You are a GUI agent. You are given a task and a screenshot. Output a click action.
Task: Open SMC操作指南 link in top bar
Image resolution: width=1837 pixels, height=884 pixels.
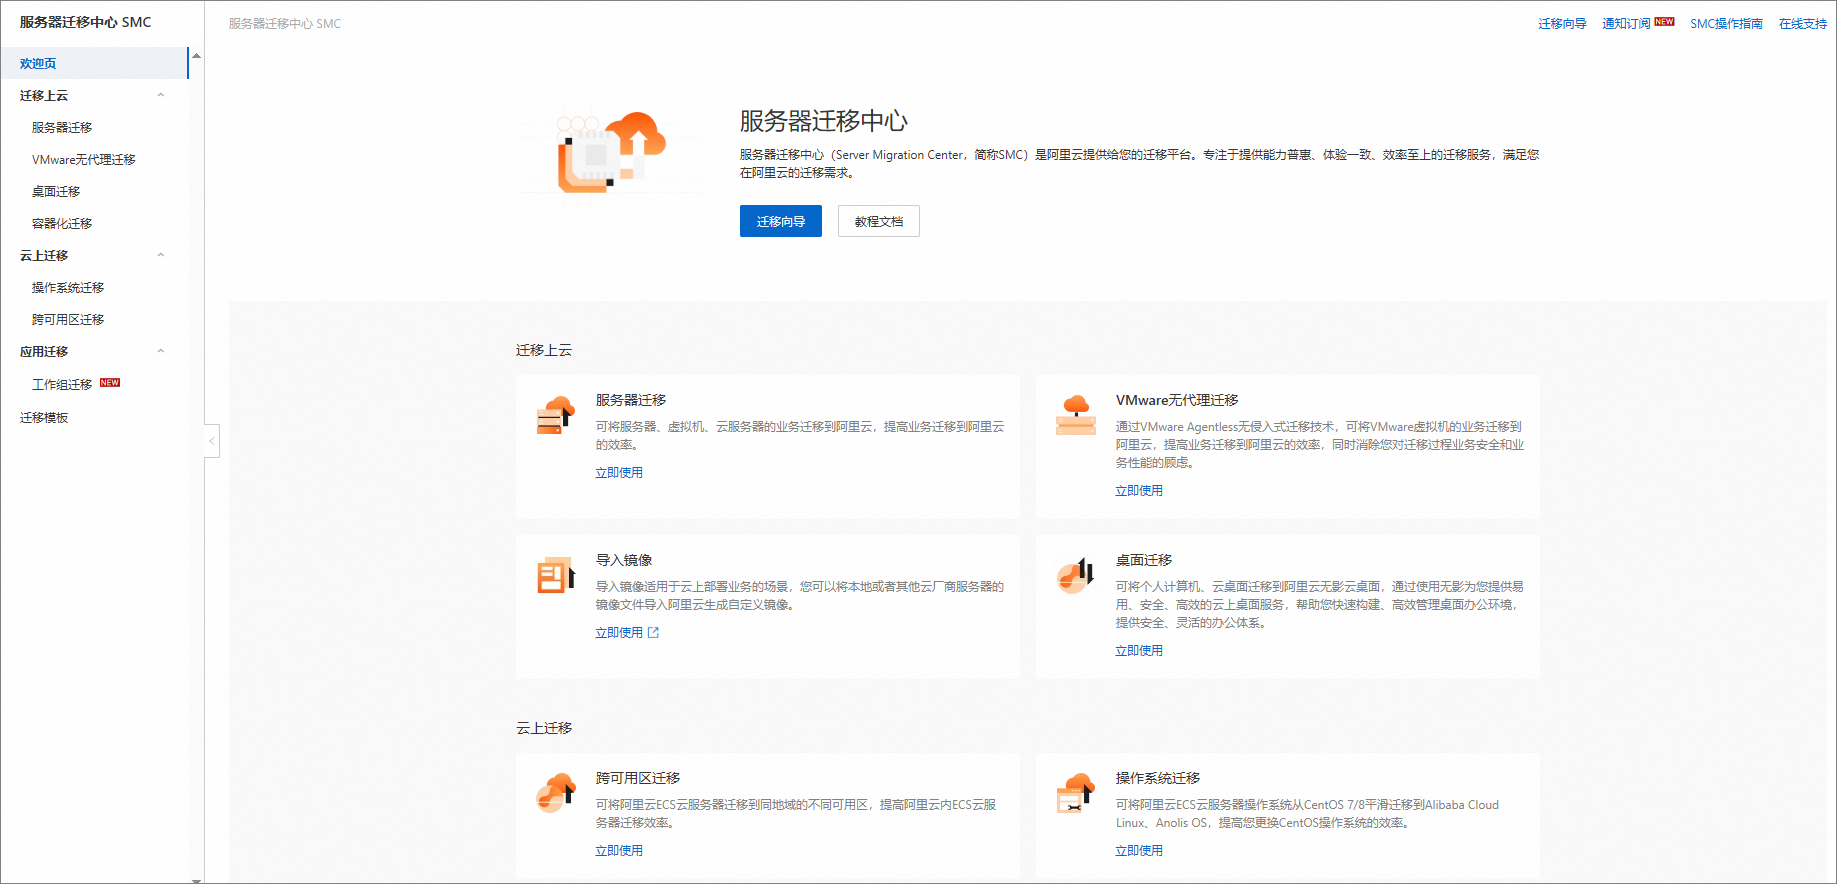pos(1726,24)
